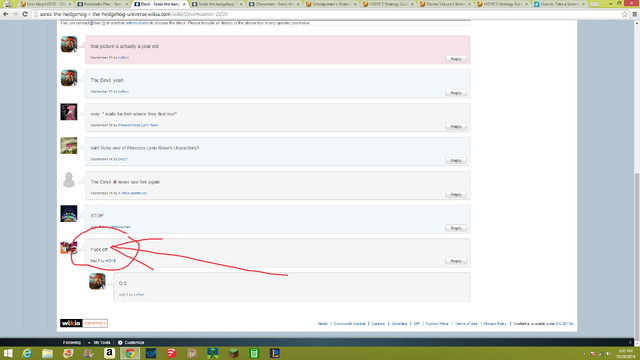Reply to the 'STOP' comment
Viewport: 640px width, 360px height.
pyautogui.click(x=456, y=228)
